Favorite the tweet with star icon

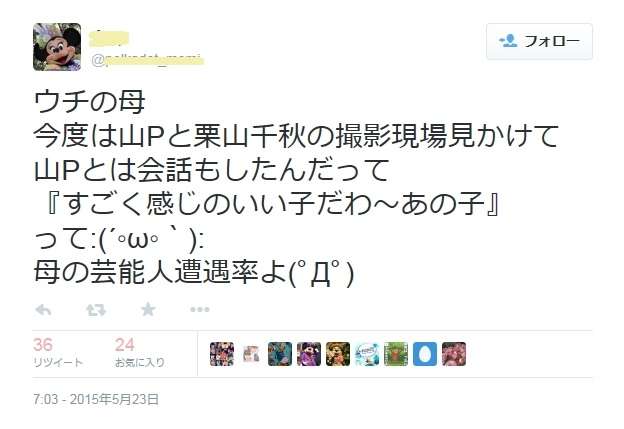point(148,309)
